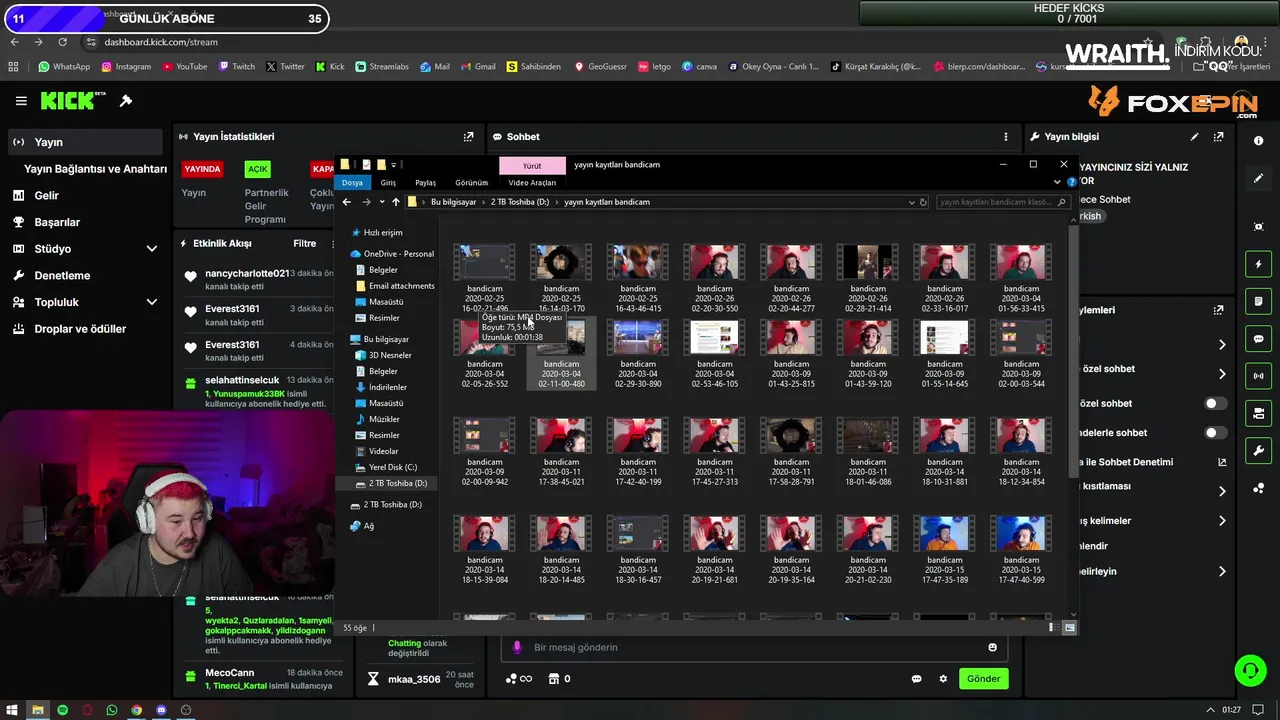Open 'kısıtlaması' chevron in moderation panel
This screenshot has height=720, width=1280.
click(x=1222, y=491)
